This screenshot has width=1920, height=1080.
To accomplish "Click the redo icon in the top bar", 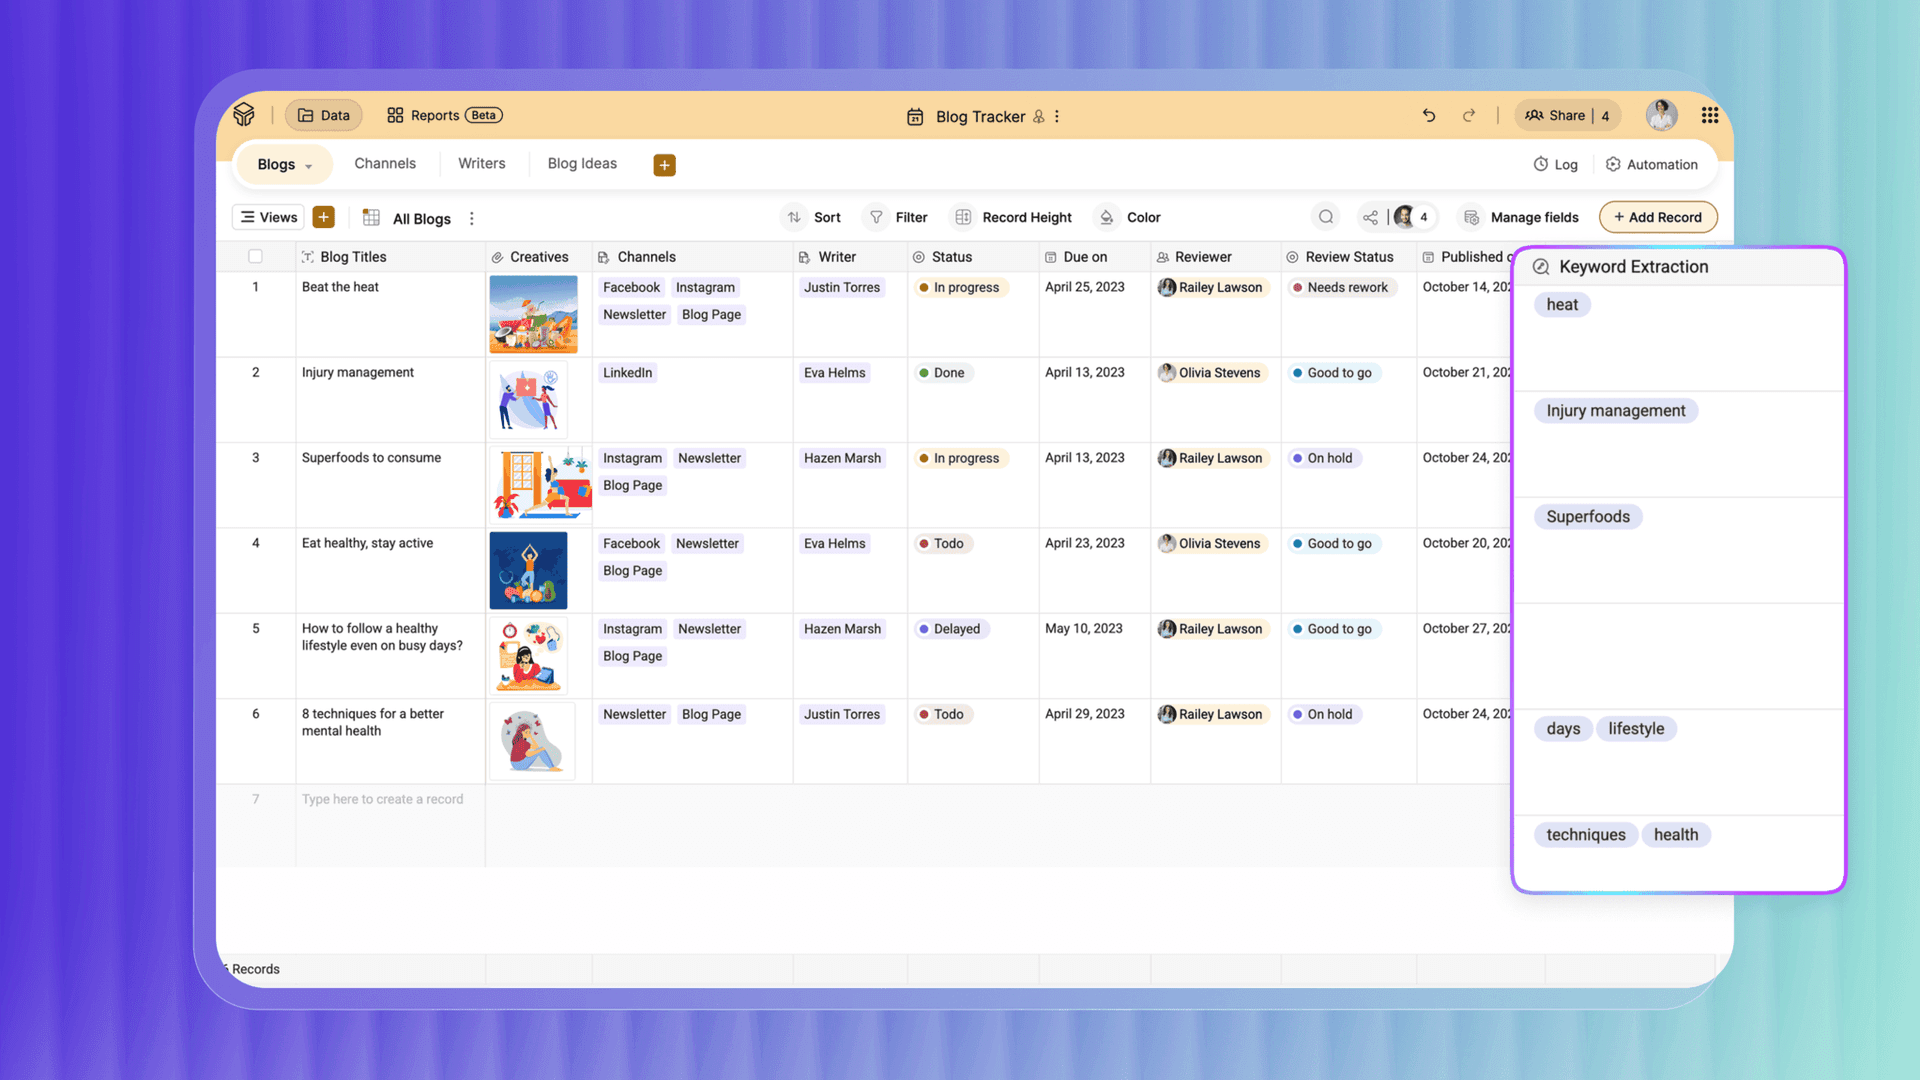I will (x=1468, y=115).
